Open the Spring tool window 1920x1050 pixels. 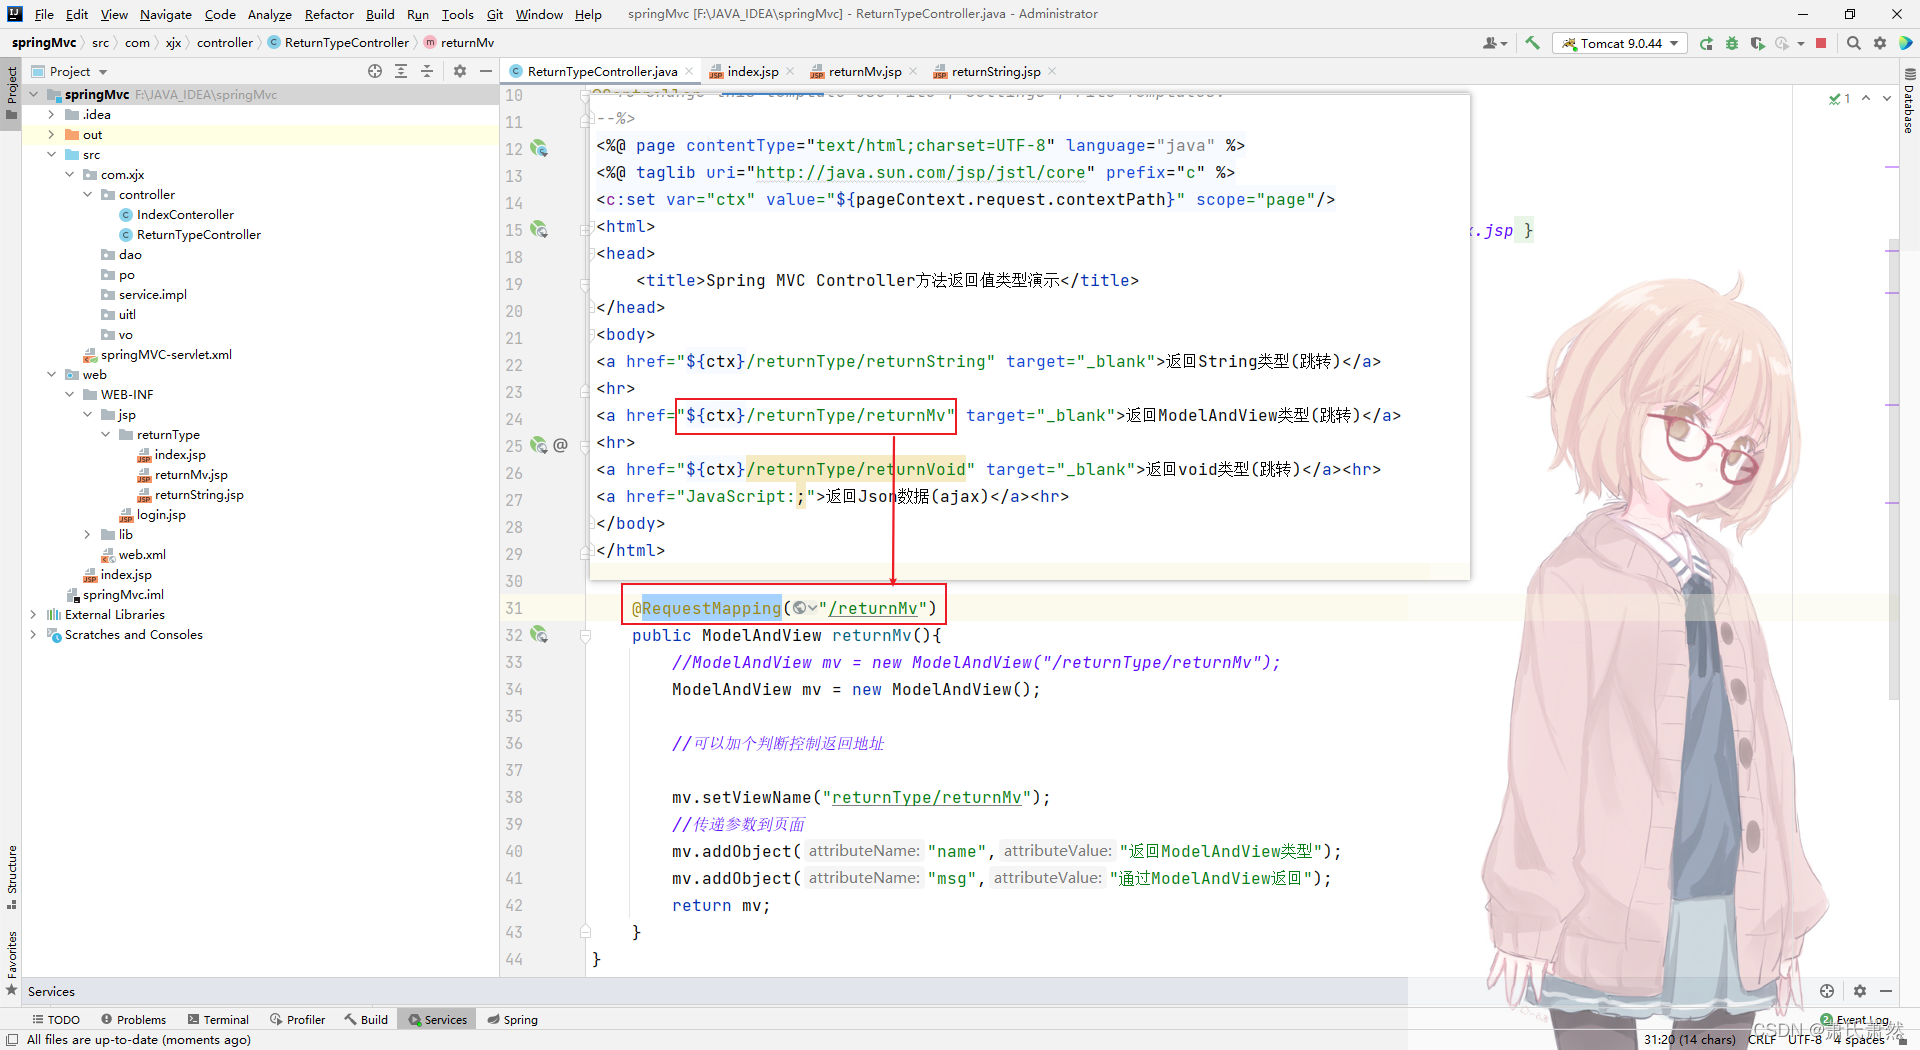pos(513,1019)
